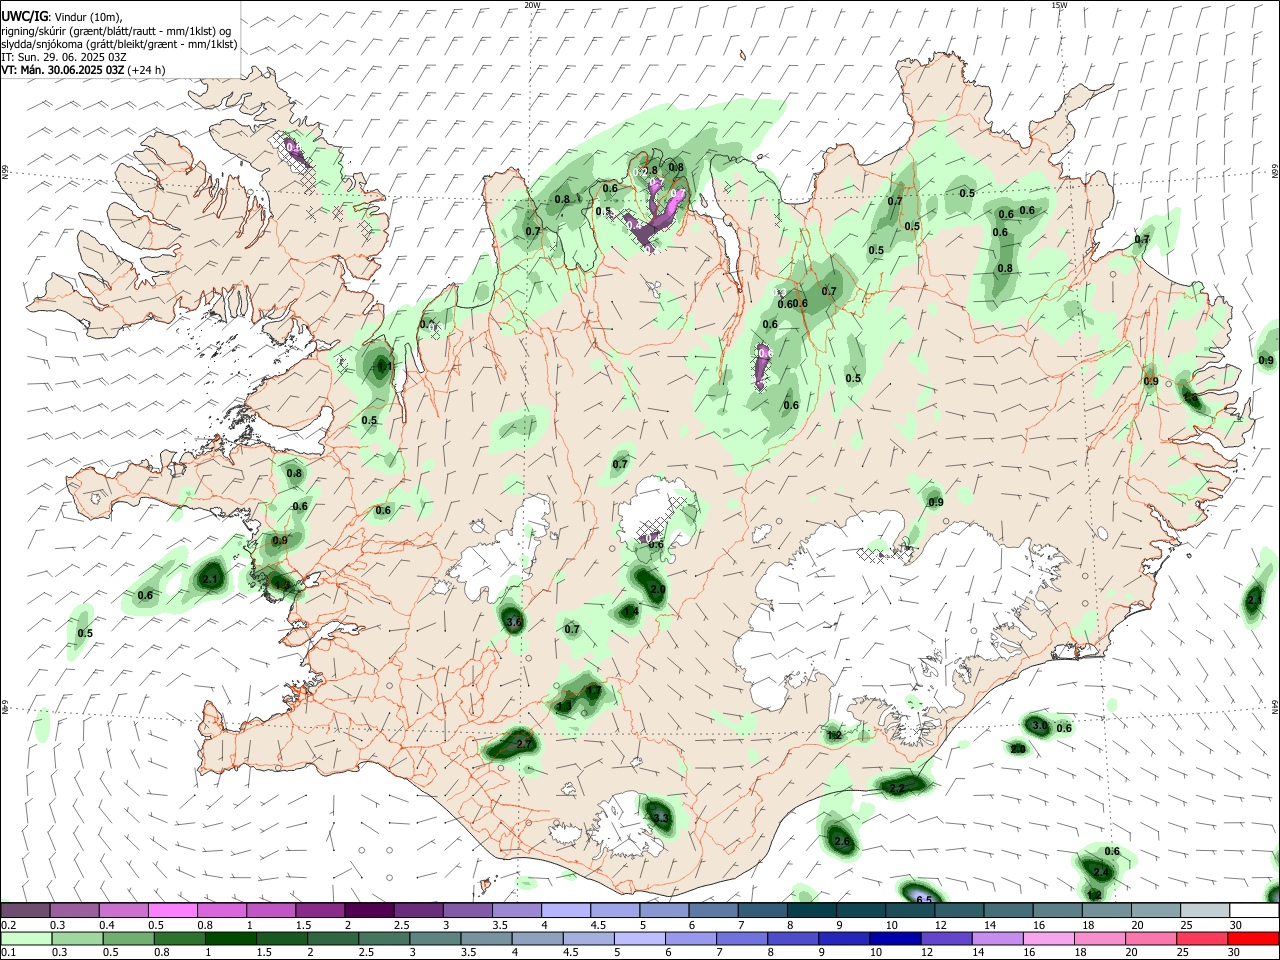Screen dimensions: 1280x960
Task: Click the 2.4 precipitation value in the southeast sea
Action: pyautogui.click(x=1102, y=873)
